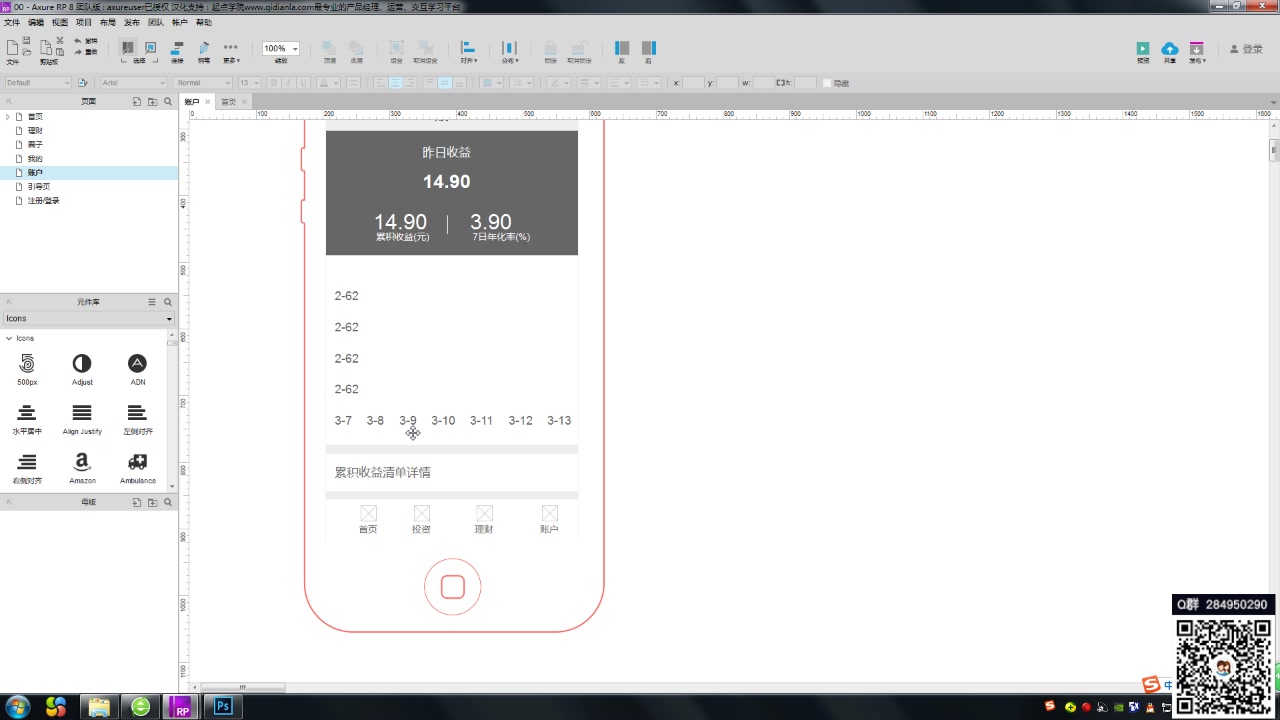
Task: Toggle the contained selection mode icon
Action: click(x=151, y=48)
